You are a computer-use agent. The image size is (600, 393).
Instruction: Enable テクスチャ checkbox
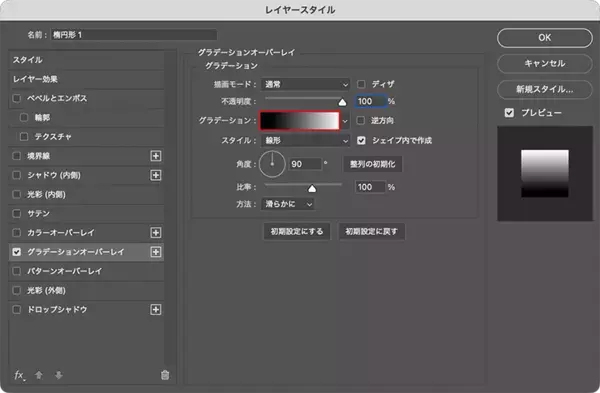24,137
